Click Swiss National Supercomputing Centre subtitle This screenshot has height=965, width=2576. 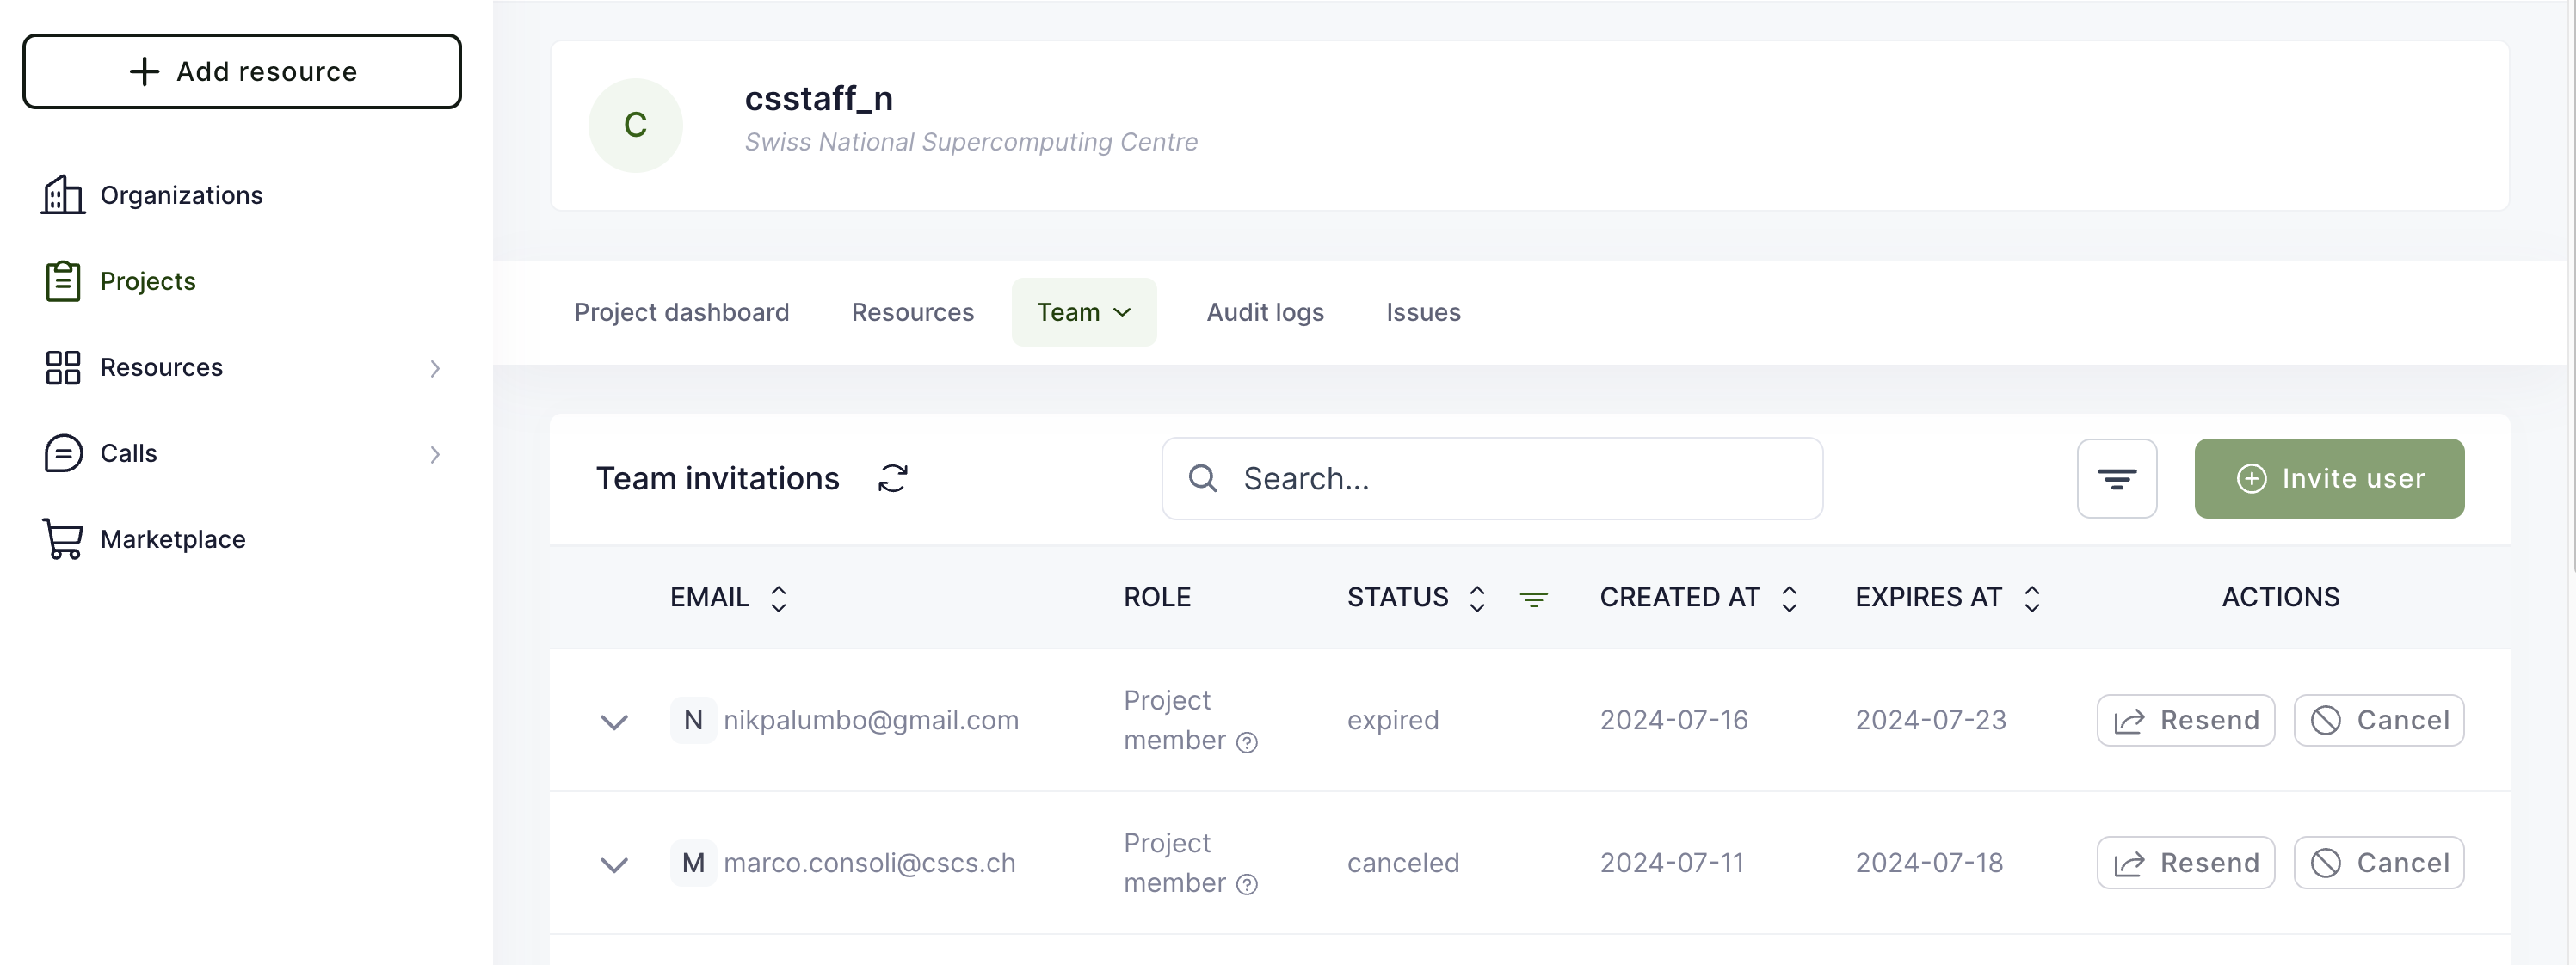click(971, 142)
